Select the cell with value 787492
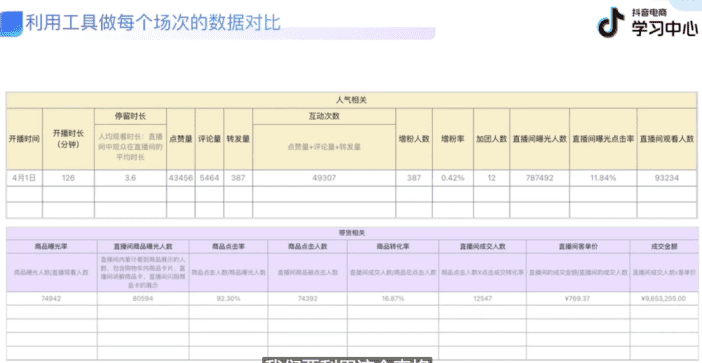This screenshot has width=702, height=363. pos(539,178)
